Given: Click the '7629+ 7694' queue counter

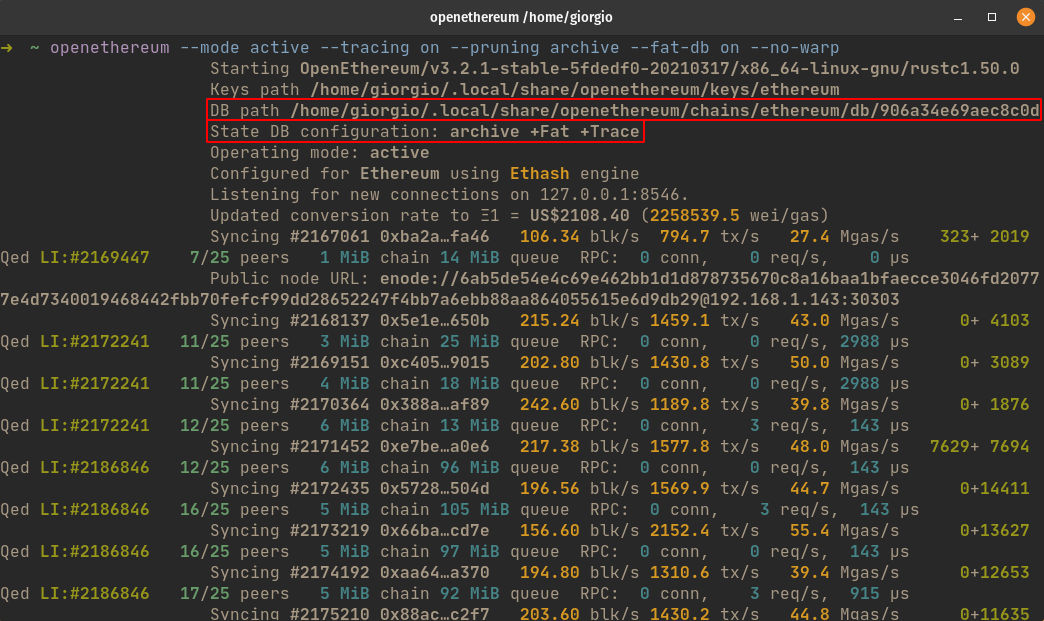Looking at the screenshot, I should pyautogui.click(x=979, y=446).
